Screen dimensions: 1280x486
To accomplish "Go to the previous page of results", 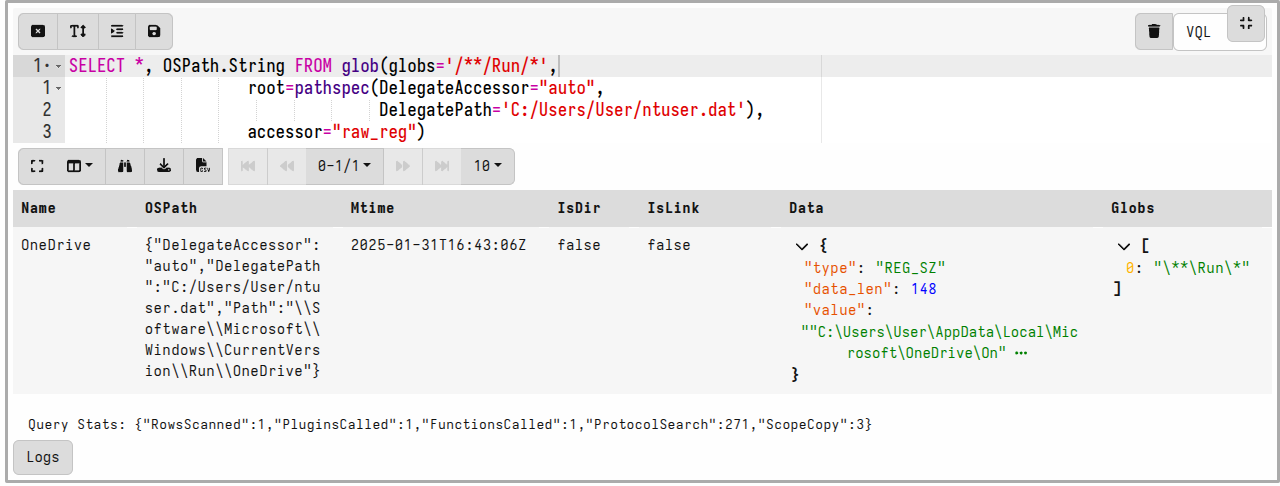I will click(x=286, y=166).
